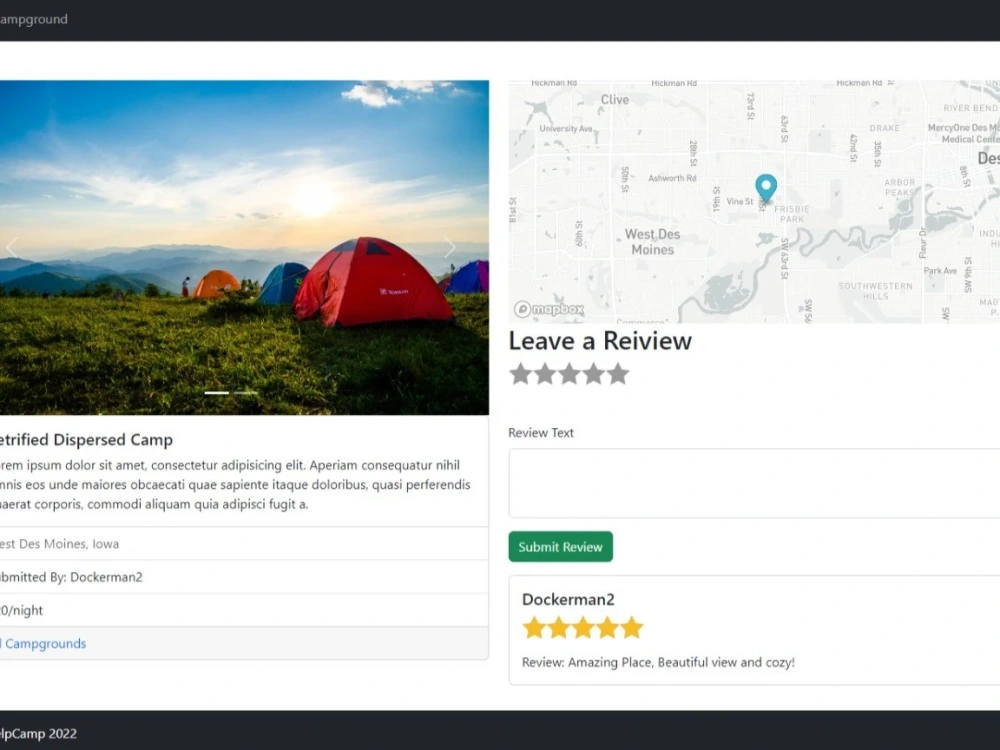The width and height of the screenshot is (1000, 750).
Task: Select the first rating star
Action: click(x=520, y=374)
